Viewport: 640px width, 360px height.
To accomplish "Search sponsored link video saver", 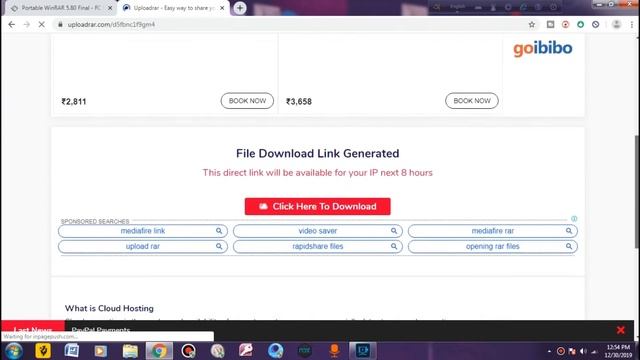I will tap(318, 231).
